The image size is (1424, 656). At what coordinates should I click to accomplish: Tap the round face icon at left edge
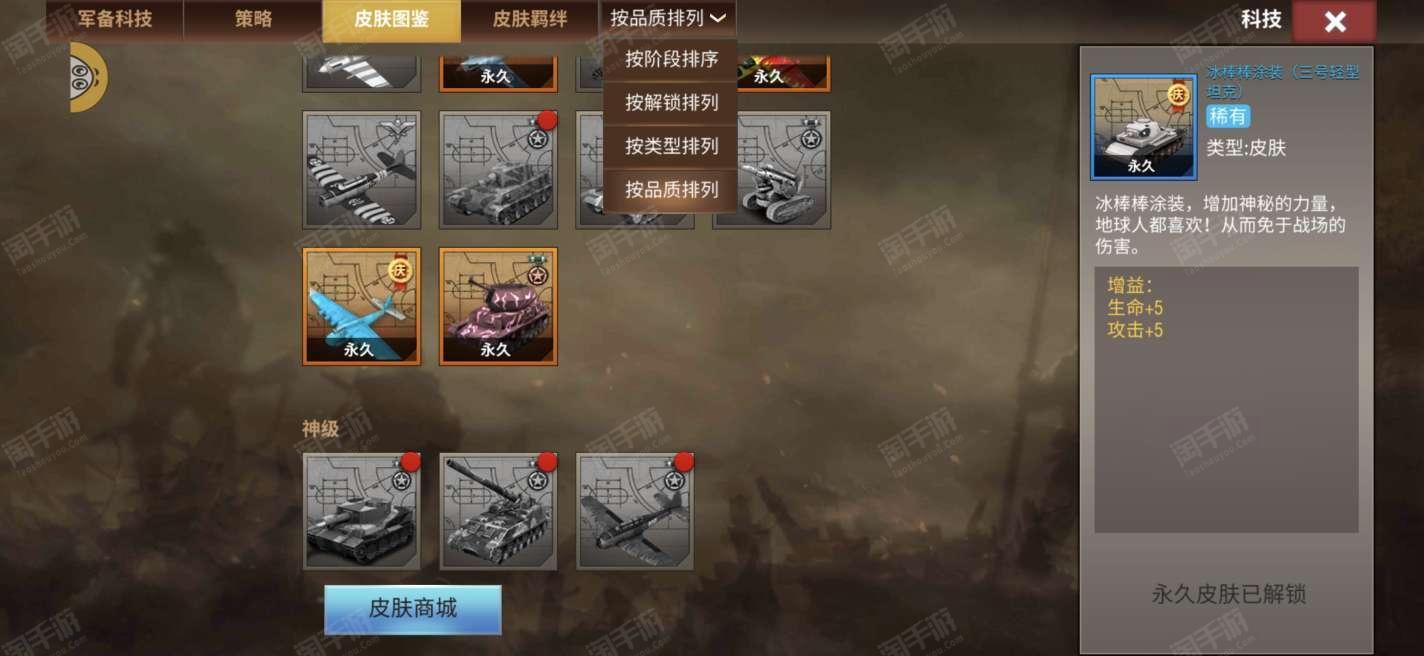88,77
